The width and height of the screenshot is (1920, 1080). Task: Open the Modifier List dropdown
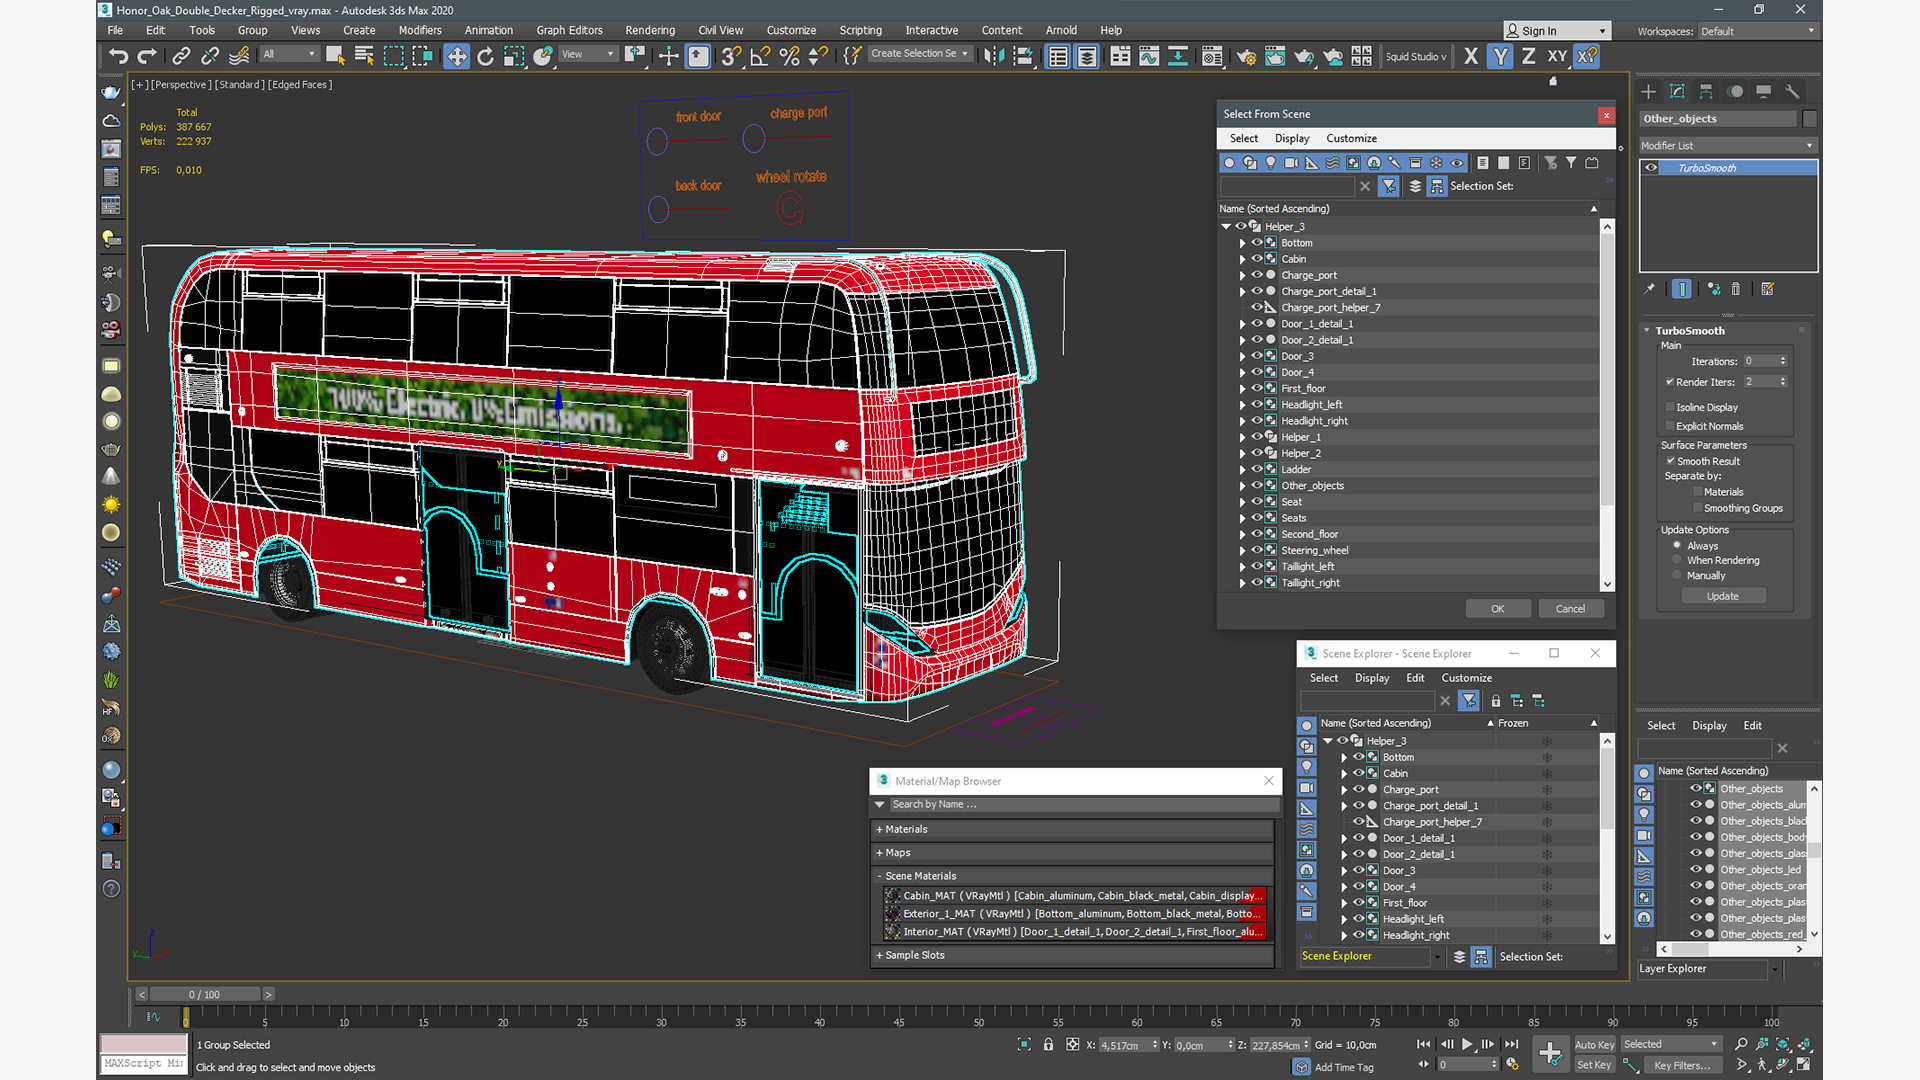pos(1727,145)
